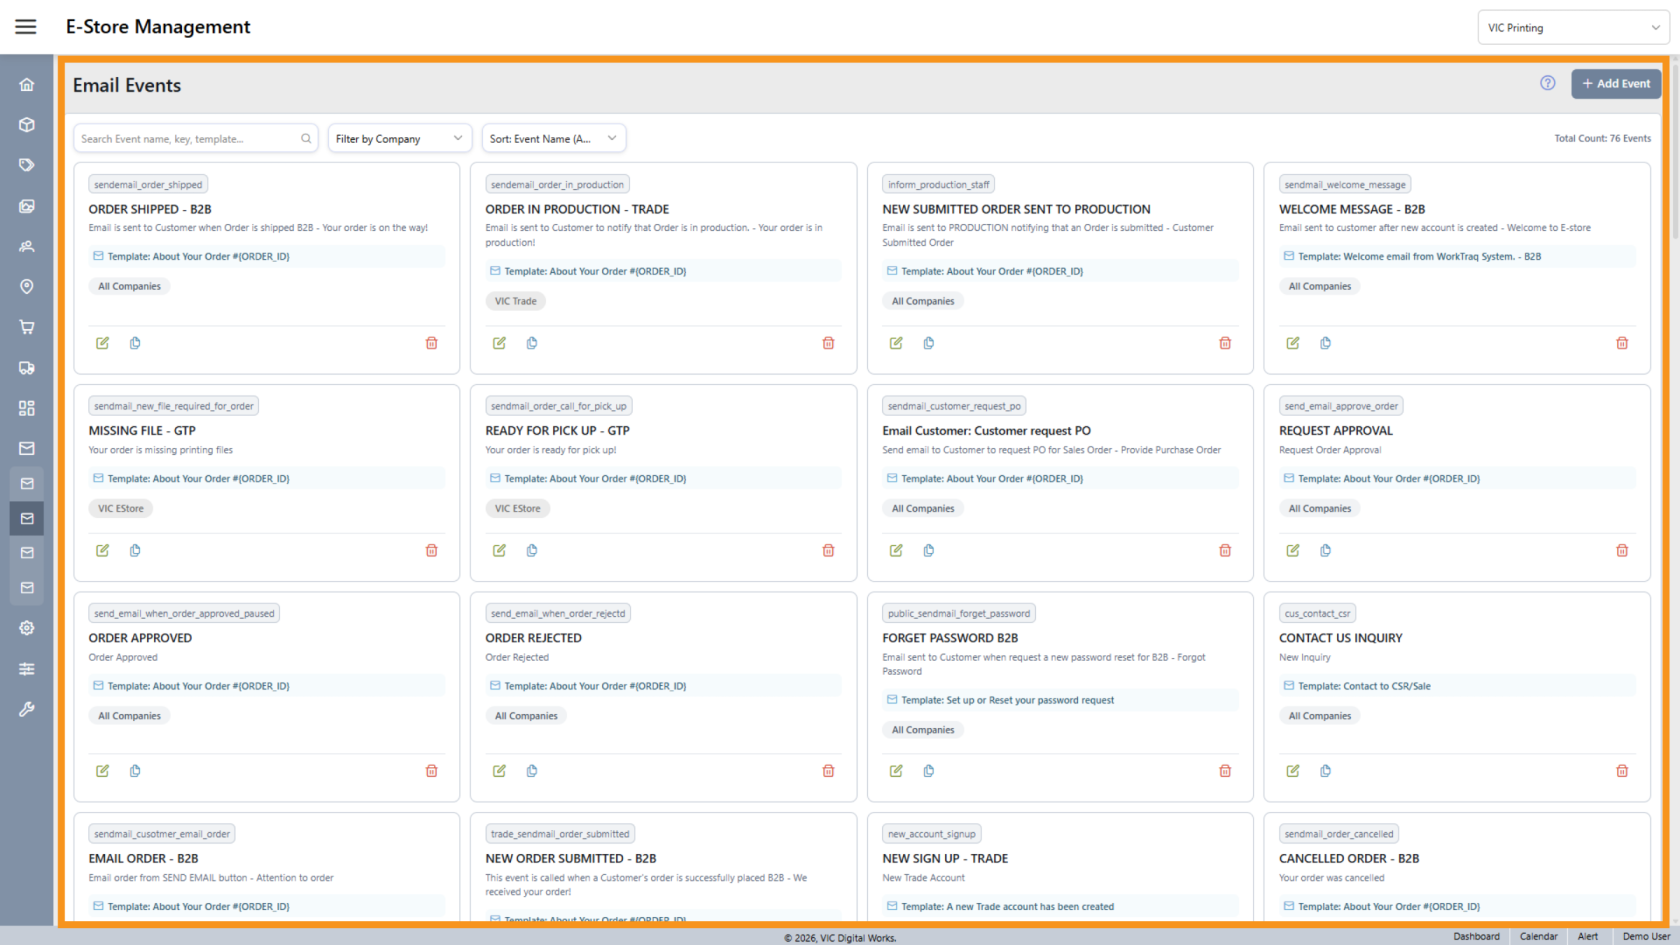
Task: Edit the ORDER IN PRODUCTION - TRADE event
Action: [x=500, y=343]
